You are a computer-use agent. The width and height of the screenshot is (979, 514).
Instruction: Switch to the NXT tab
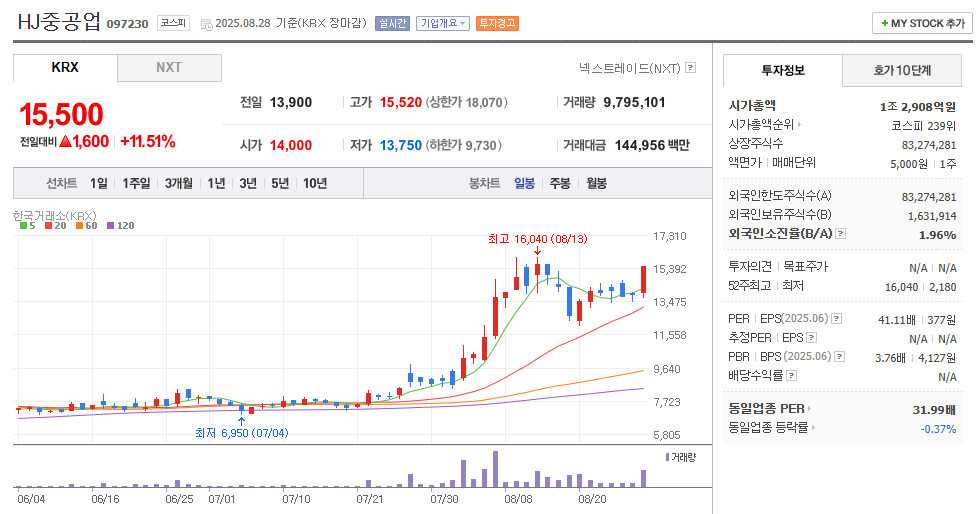pyautogui.click(x=169, y=67)
